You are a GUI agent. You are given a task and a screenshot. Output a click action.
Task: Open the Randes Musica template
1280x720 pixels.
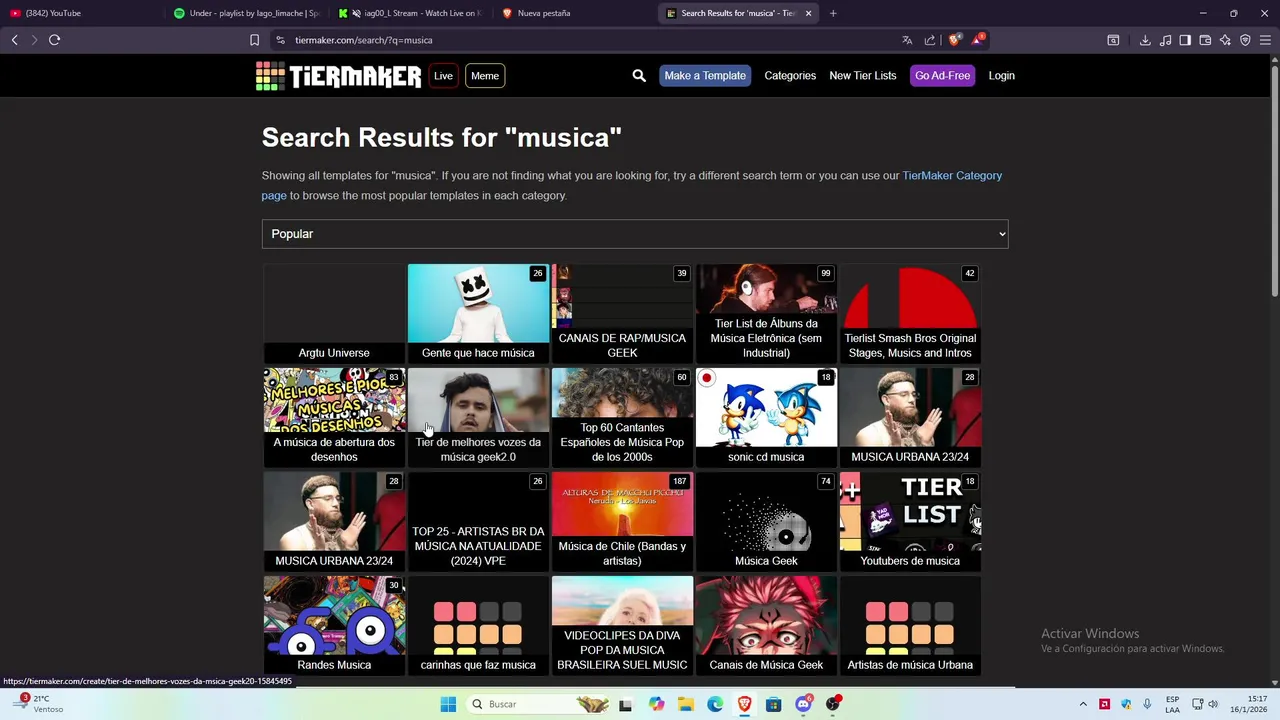tap(334, 625)
